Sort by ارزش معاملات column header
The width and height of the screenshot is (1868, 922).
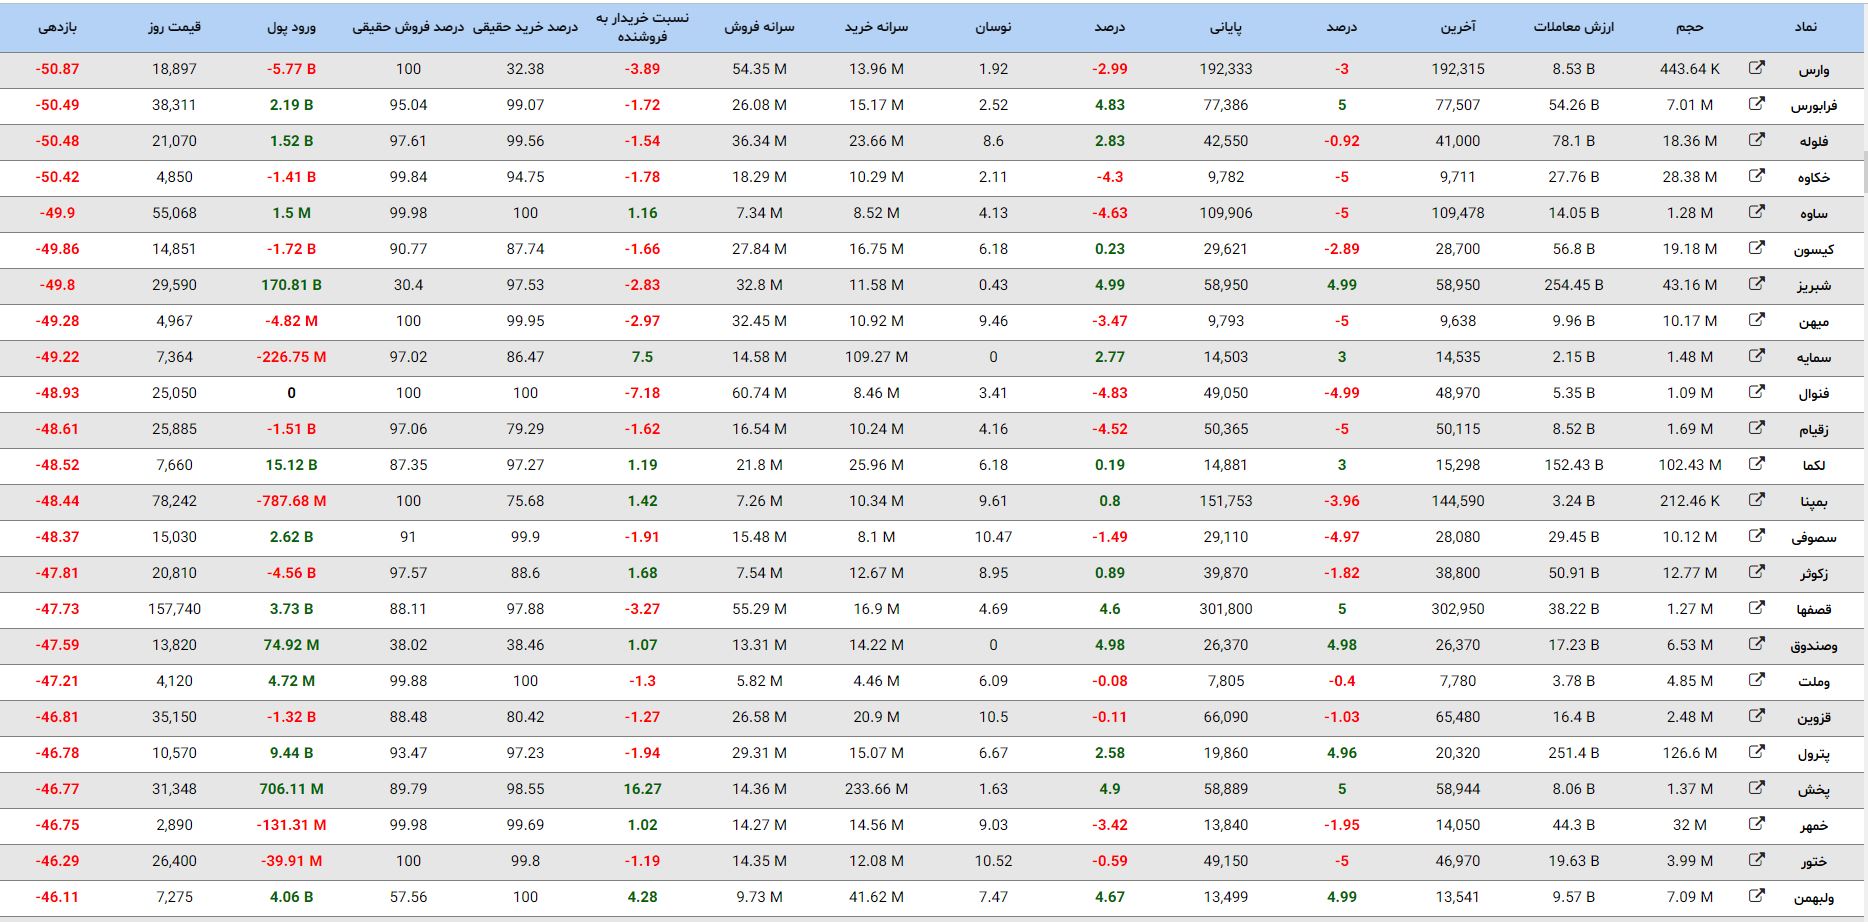pos(1574,27)
